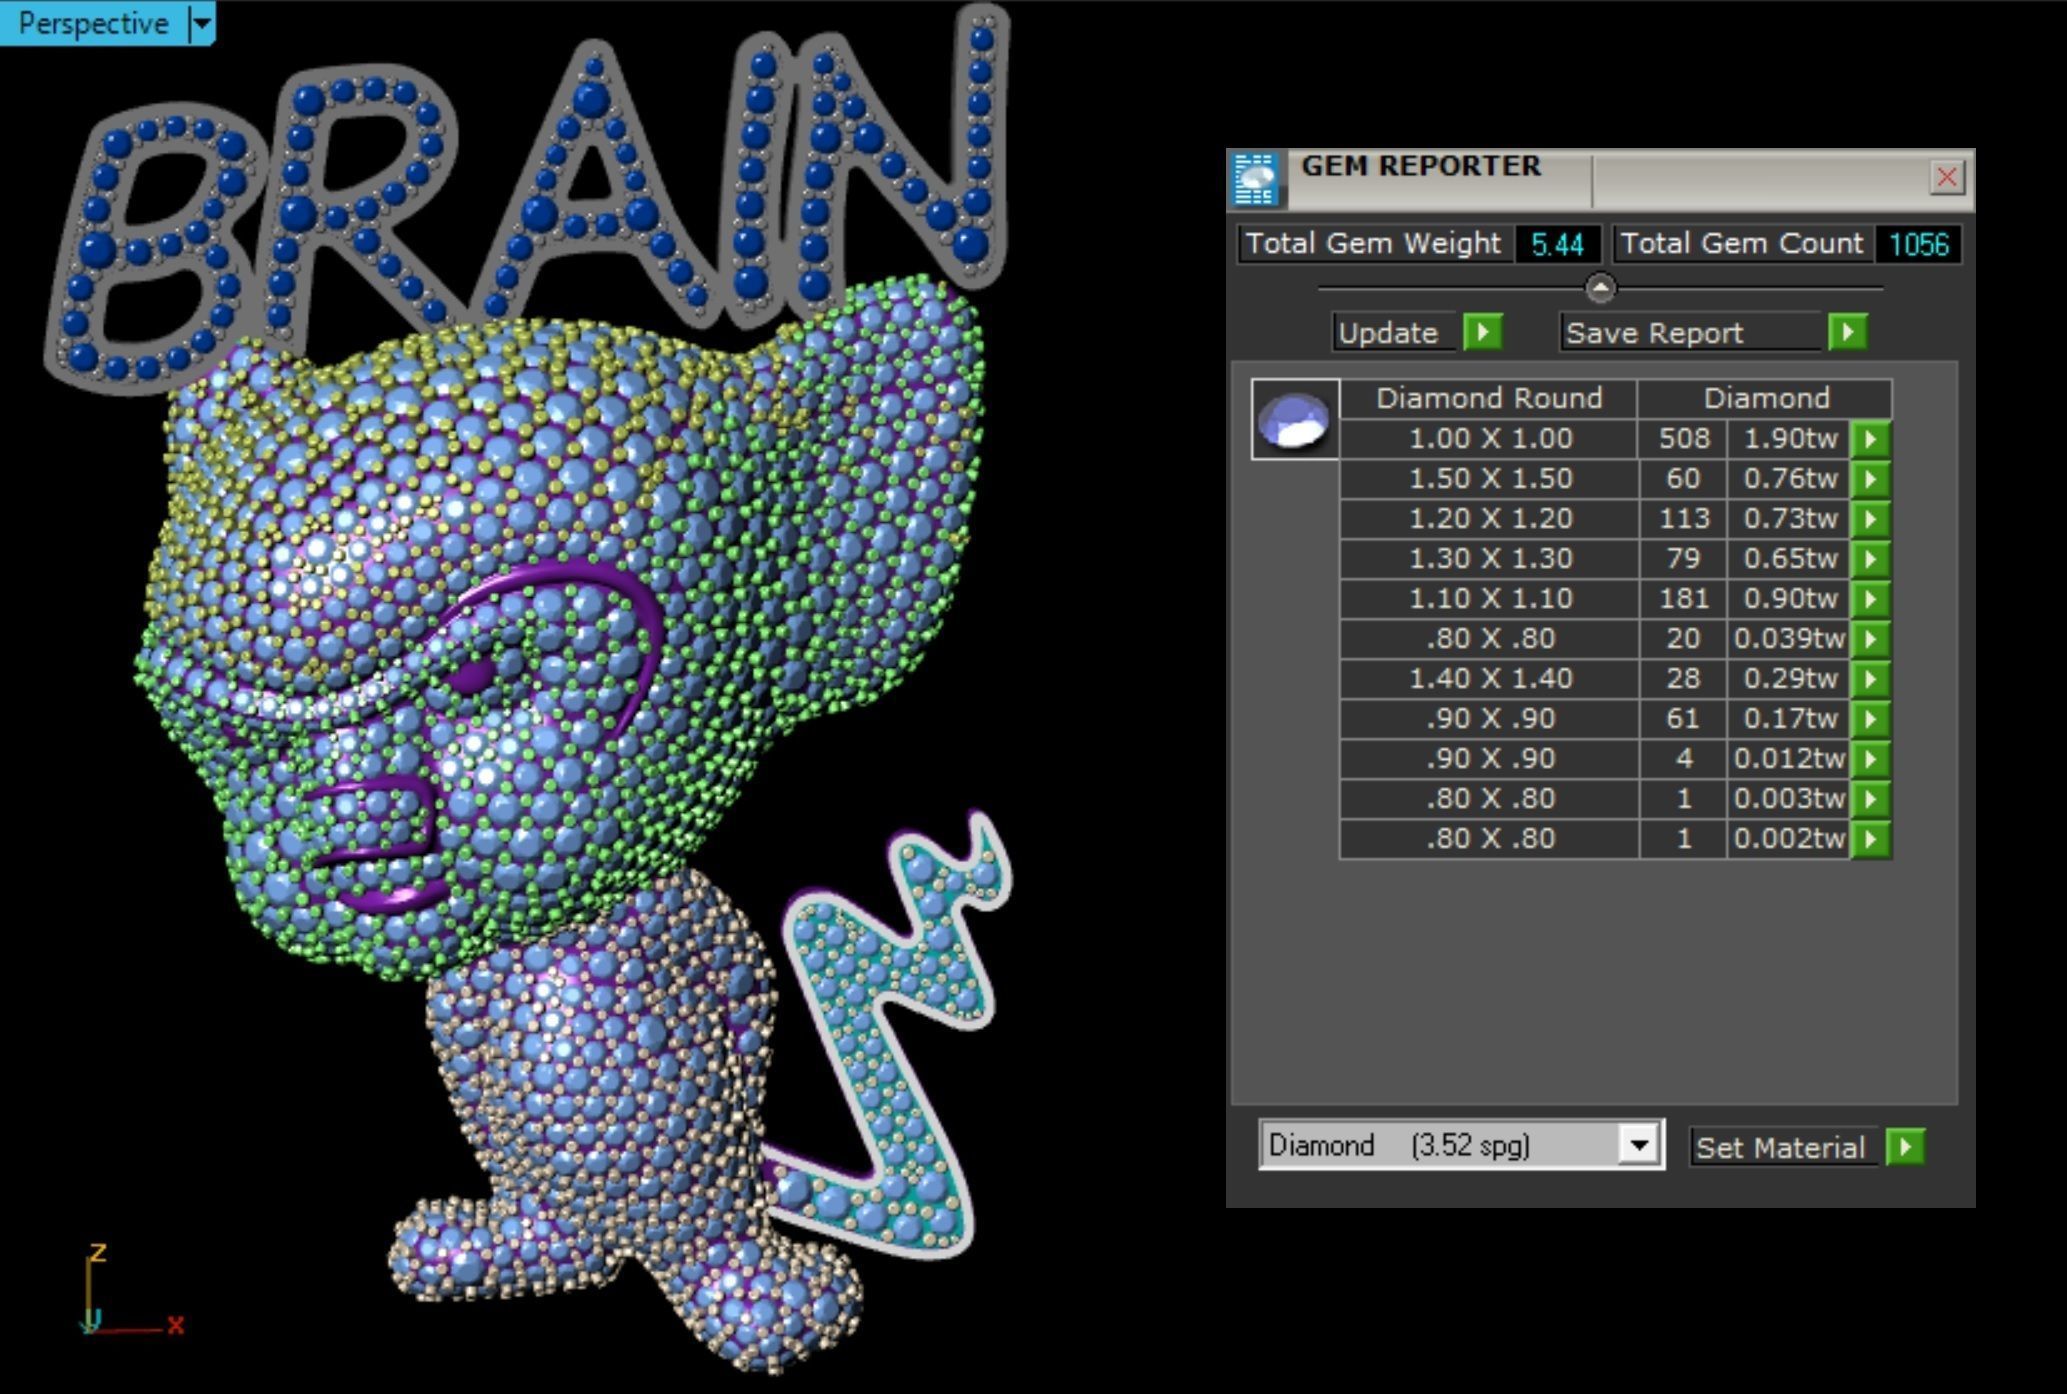Screen dimensions: 2067x1394
Task: Click the gem count cell 79
Action: click(x=1683, y=559)
